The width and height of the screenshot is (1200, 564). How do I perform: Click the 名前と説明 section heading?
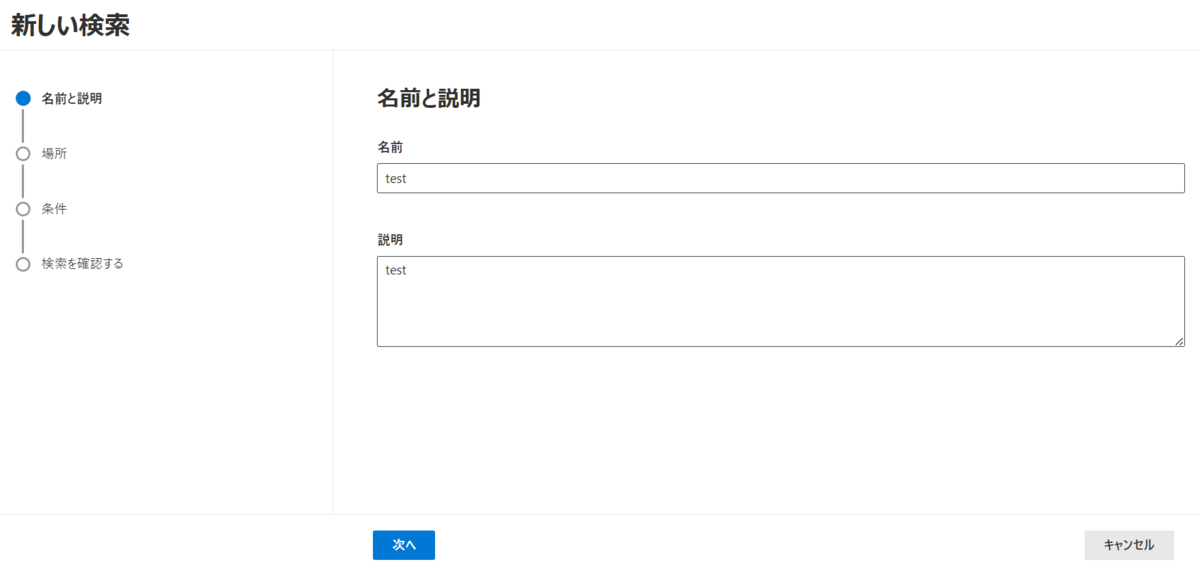tap(429, 98)
